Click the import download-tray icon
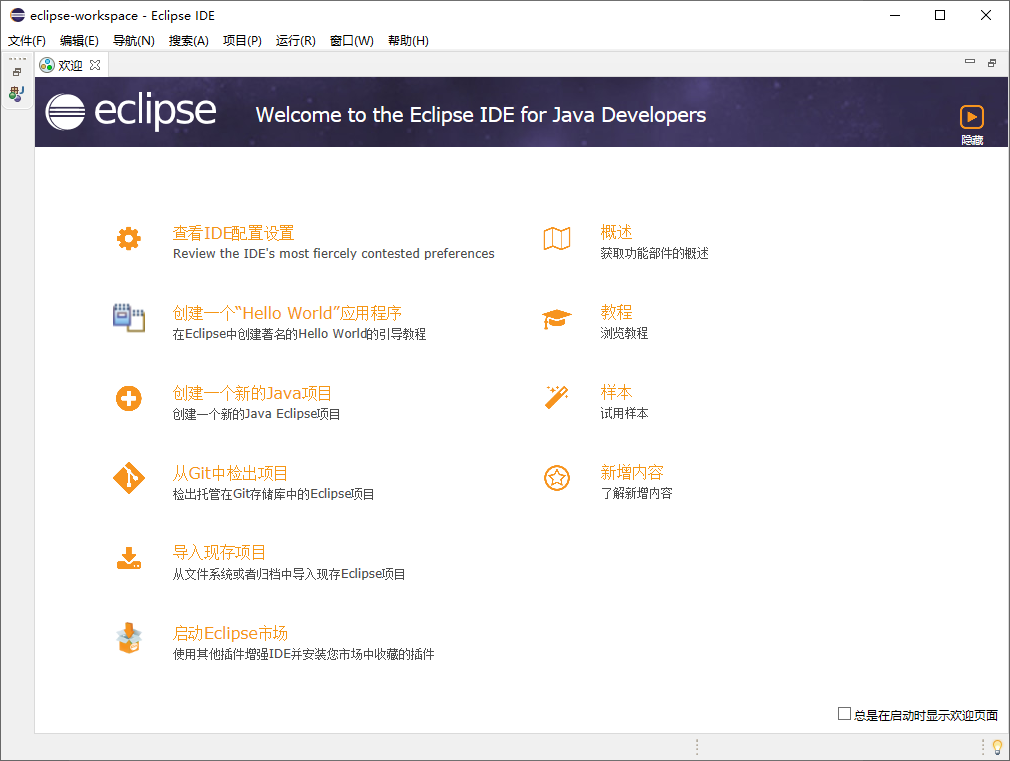Image resolution: width=1010 pixels, height=761 pixels. point(129,558)
